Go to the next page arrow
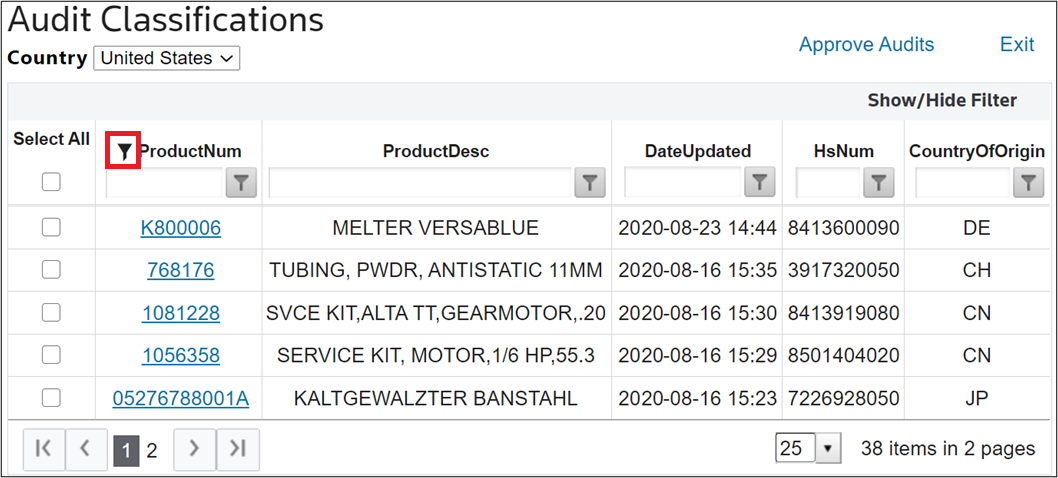 (x=194, y=449)
